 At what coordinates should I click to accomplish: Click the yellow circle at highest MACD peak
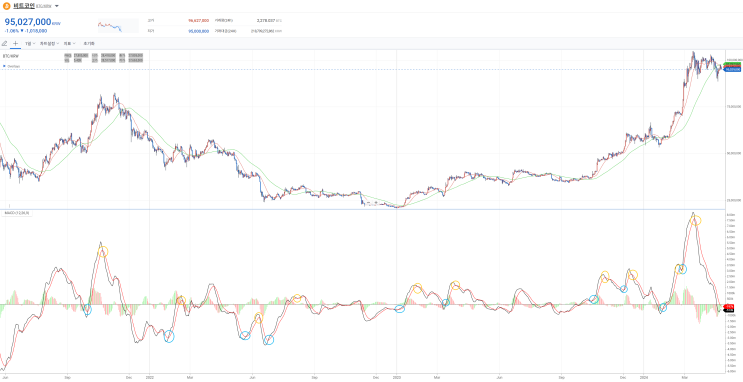[696, 220]
